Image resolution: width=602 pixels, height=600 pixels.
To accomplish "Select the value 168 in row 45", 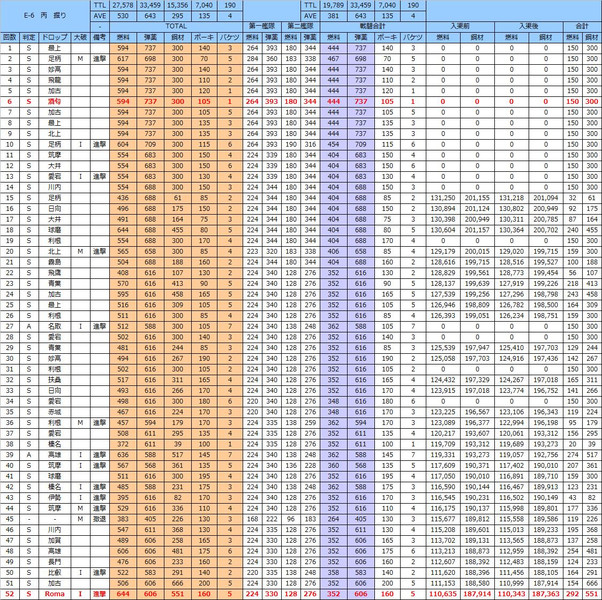I will click(252, 519).
